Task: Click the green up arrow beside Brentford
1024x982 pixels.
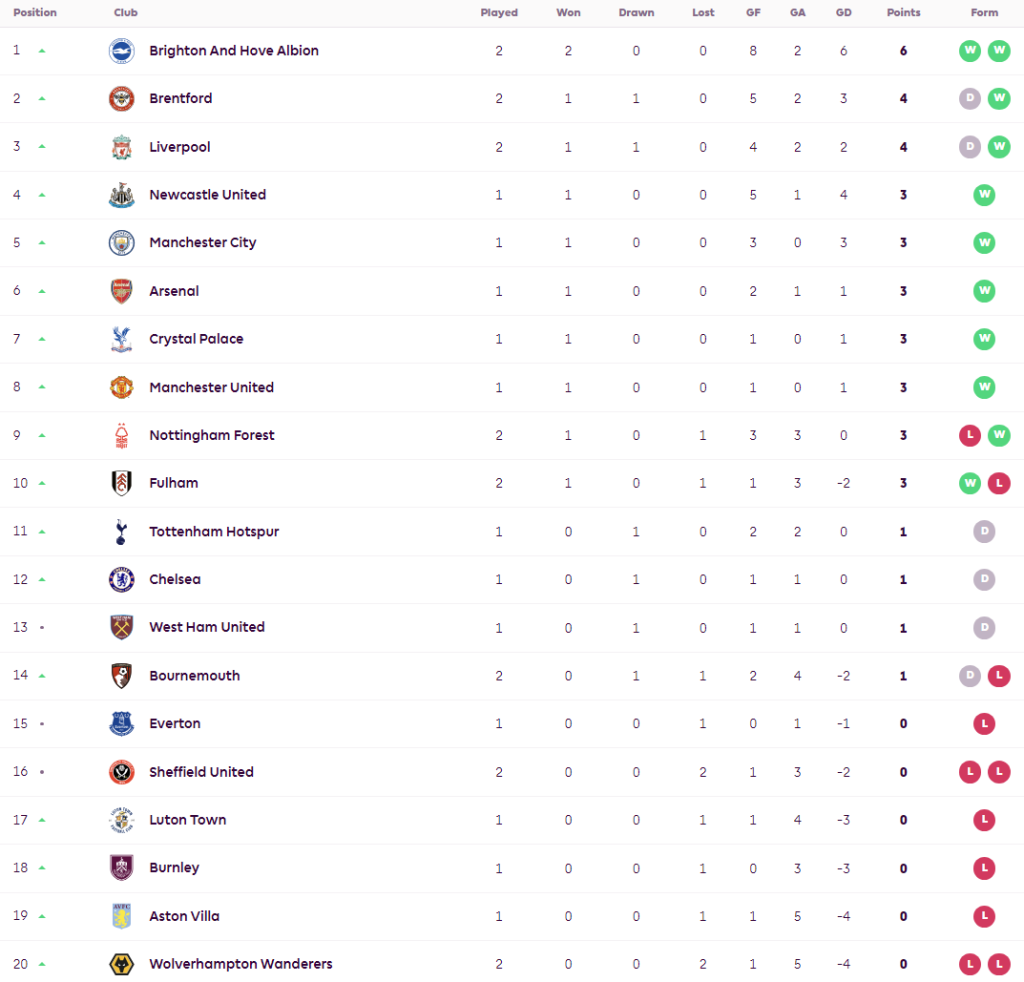Action: [x=42, y=99]
